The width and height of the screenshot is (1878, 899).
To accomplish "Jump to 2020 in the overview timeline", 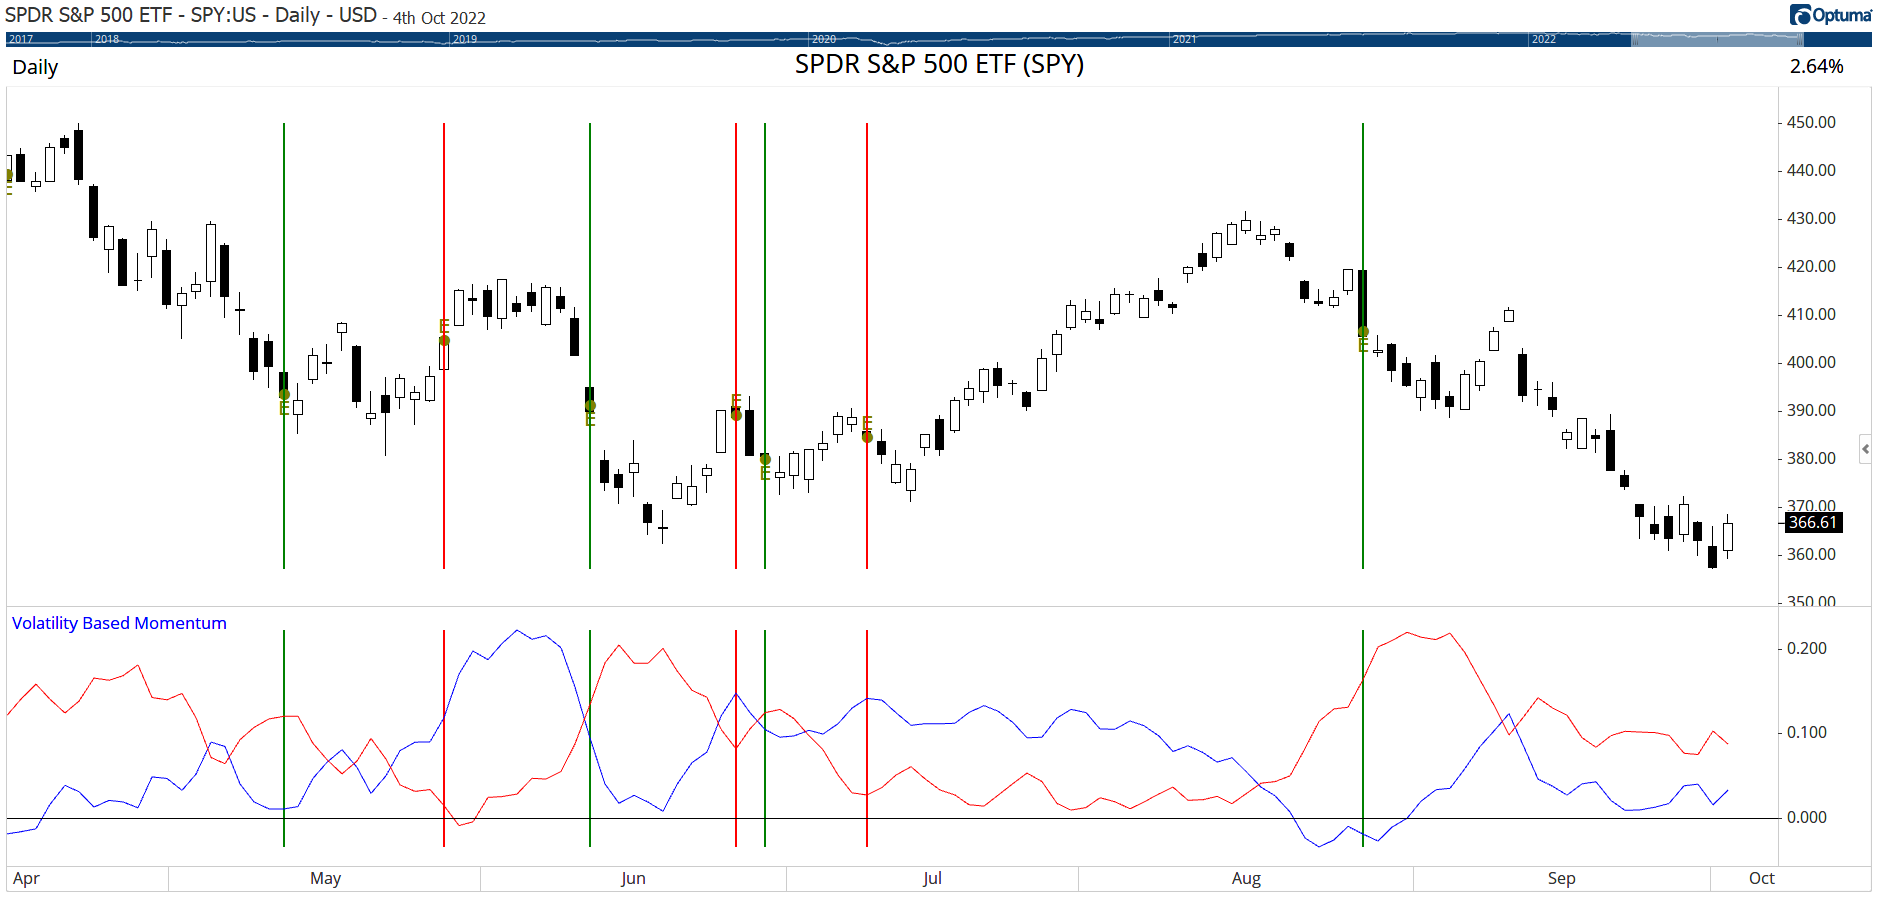I will (824, 39).
